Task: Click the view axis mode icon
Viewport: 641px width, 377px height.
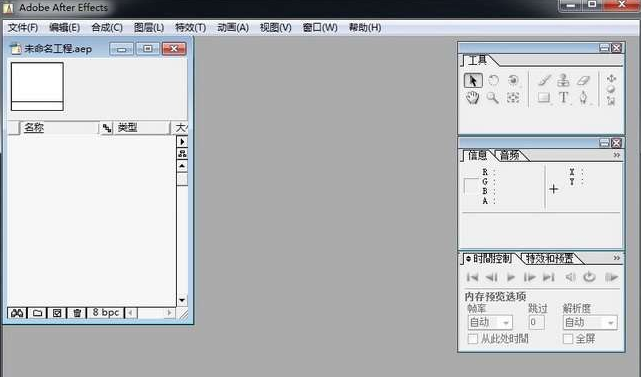Action: point(611,100)
